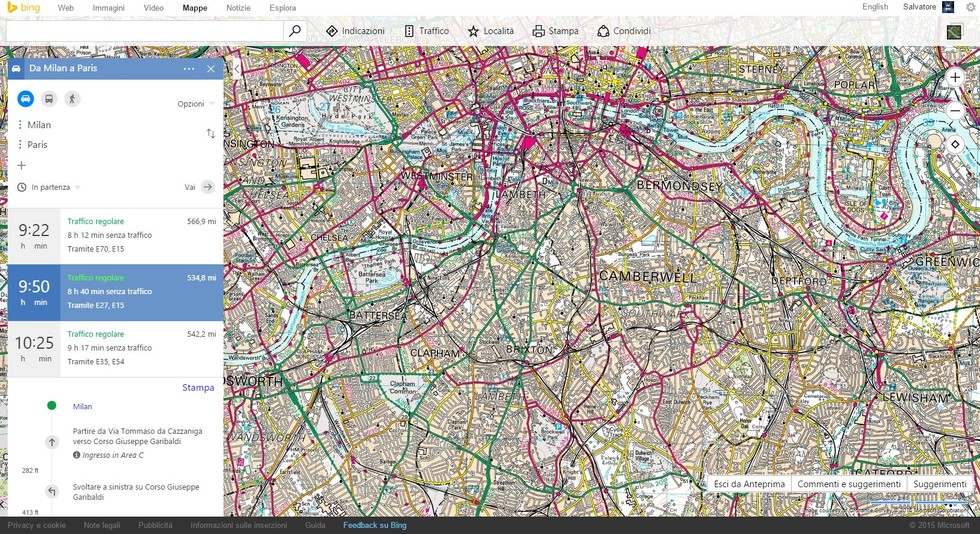Collapse the directions side panel
Viewport: 980px width, 534px height.
[237, 69]
